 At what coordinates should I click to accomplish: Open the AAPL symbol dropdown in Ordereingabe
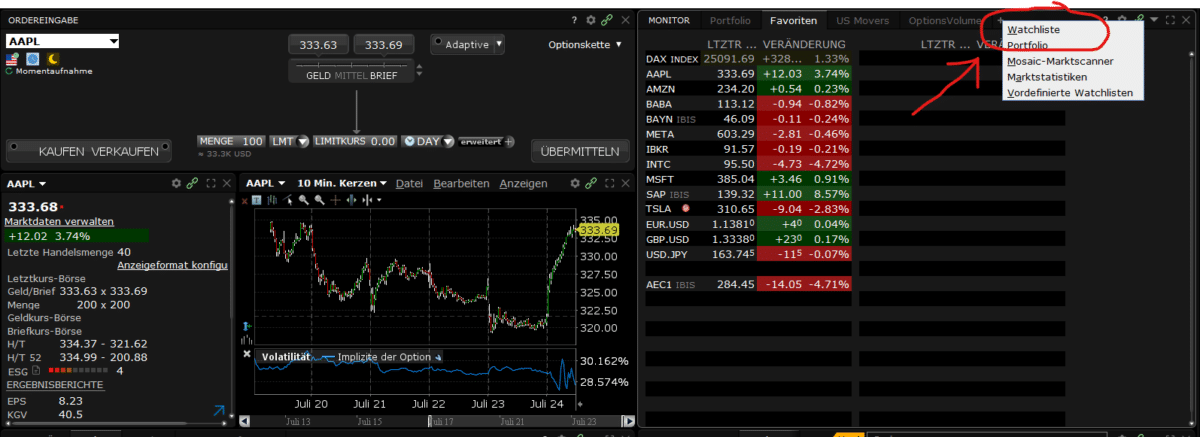[x=113, y=42]
